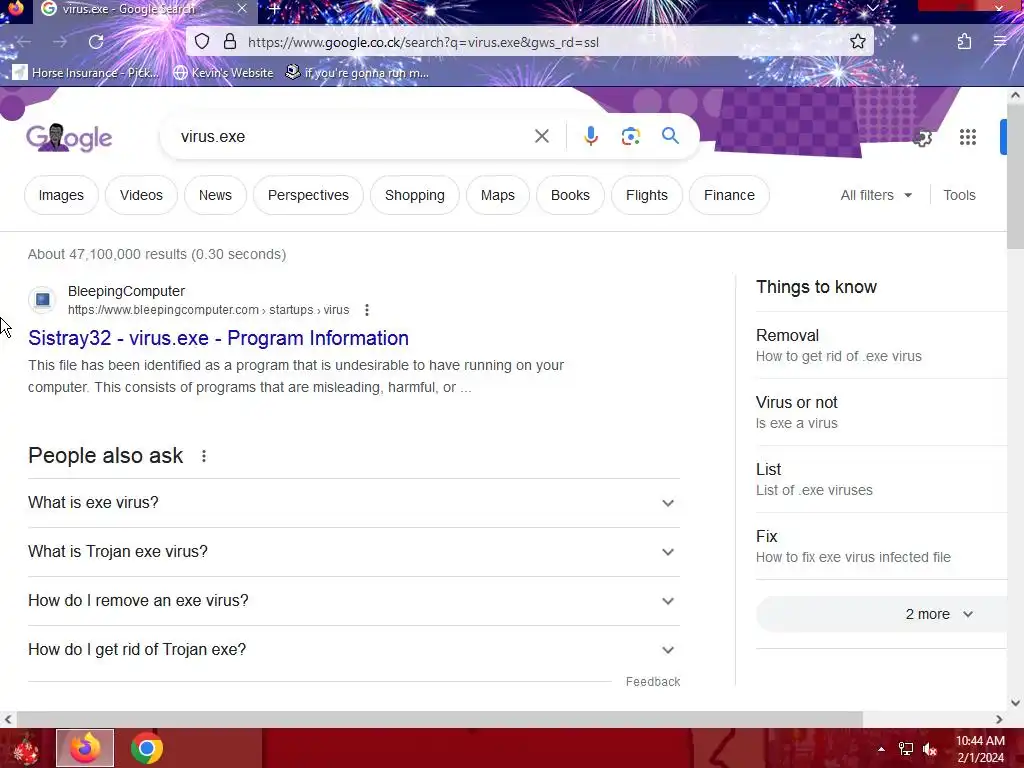This screenshot has height=768, width=1024.
Task: Open Fix topic in Things to know
Action: click(x=880, y=546)
